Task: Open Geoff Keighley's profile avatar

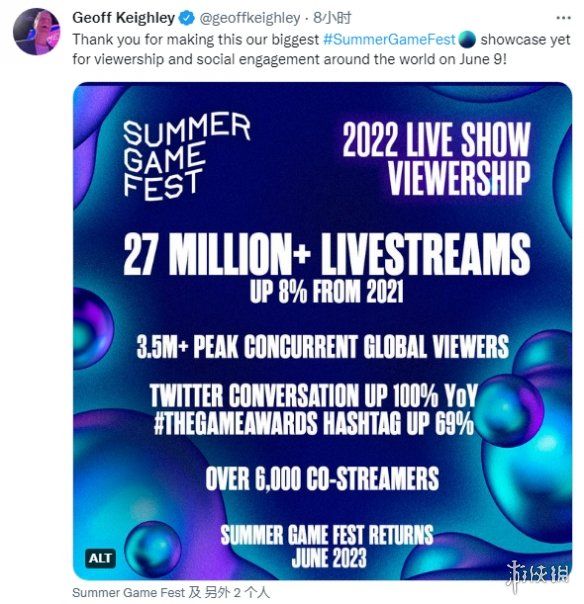Action: (37, 31)
